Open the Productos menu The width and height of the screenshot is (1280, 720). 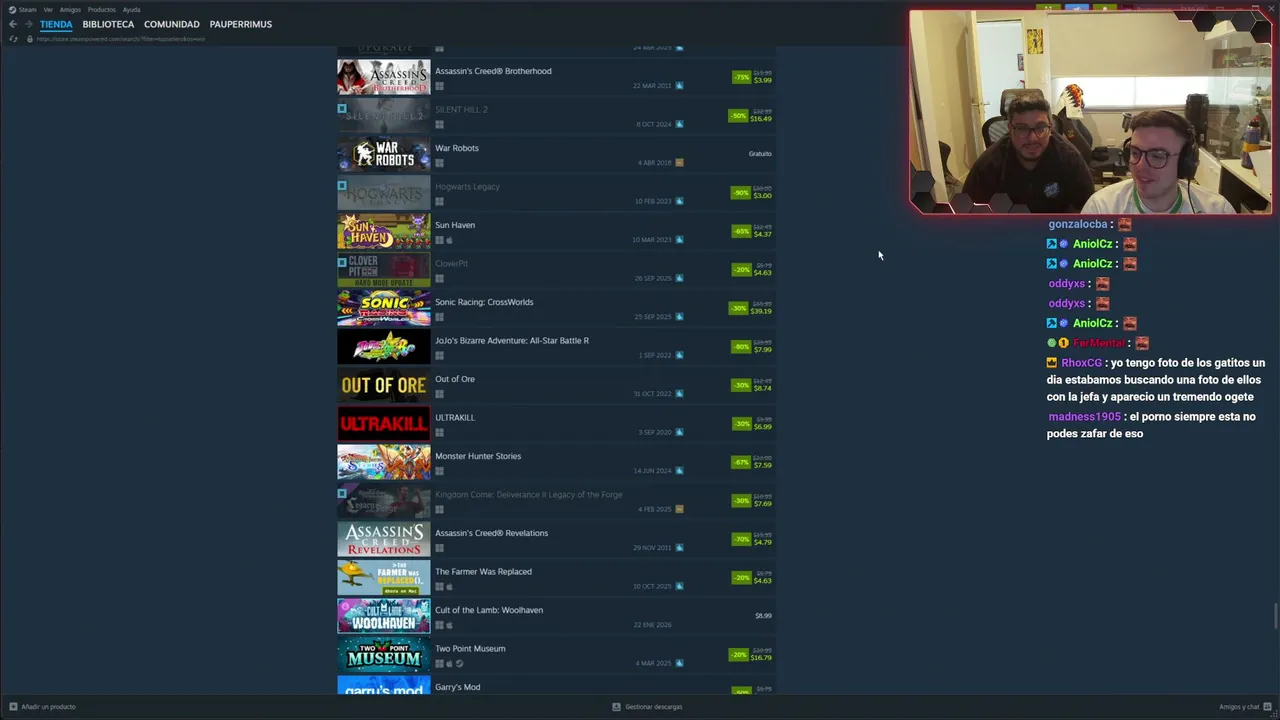pos(101,9)
